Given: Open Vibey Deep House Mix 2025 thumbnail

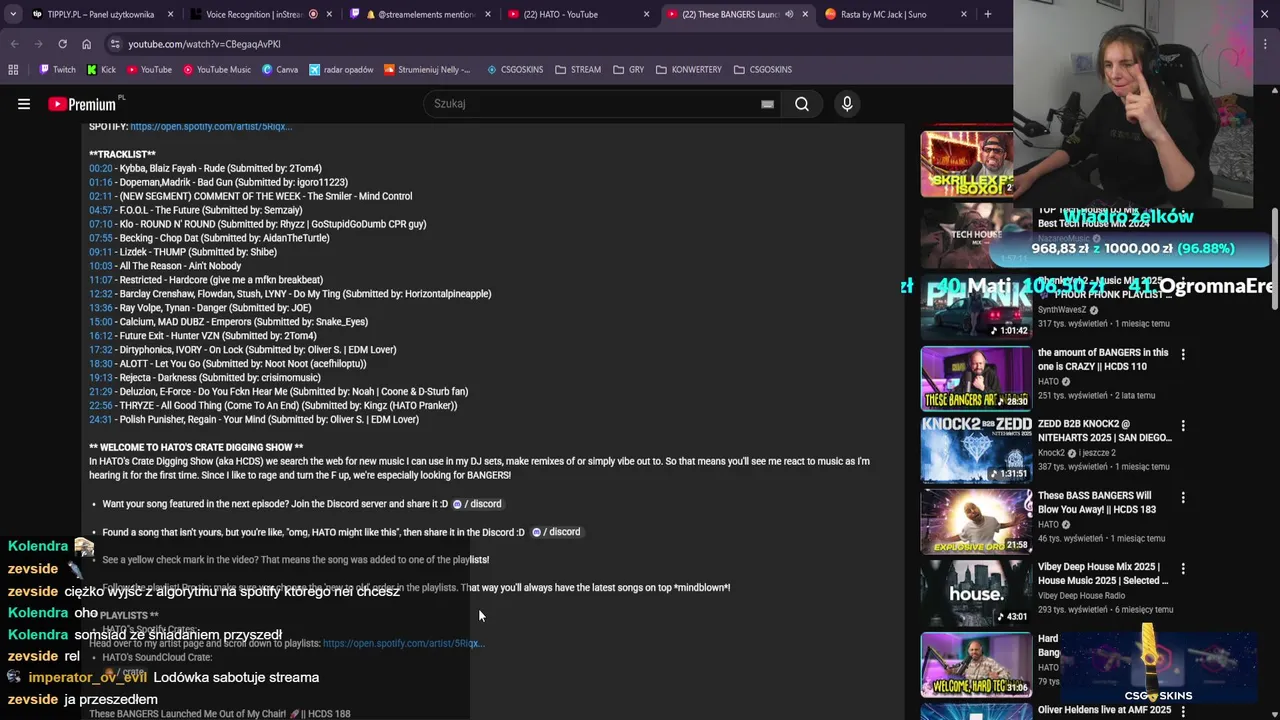Looking at the screenshot, I should [x=976, y=593].
